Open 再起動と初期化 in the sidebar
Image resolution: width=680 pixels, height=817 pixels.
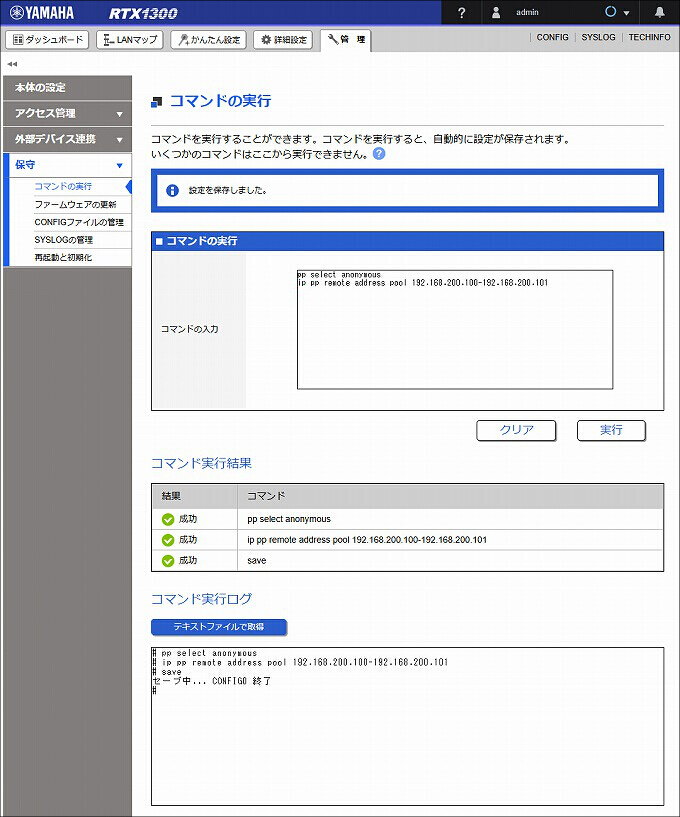pyautogui.click(x=63, y=257)
